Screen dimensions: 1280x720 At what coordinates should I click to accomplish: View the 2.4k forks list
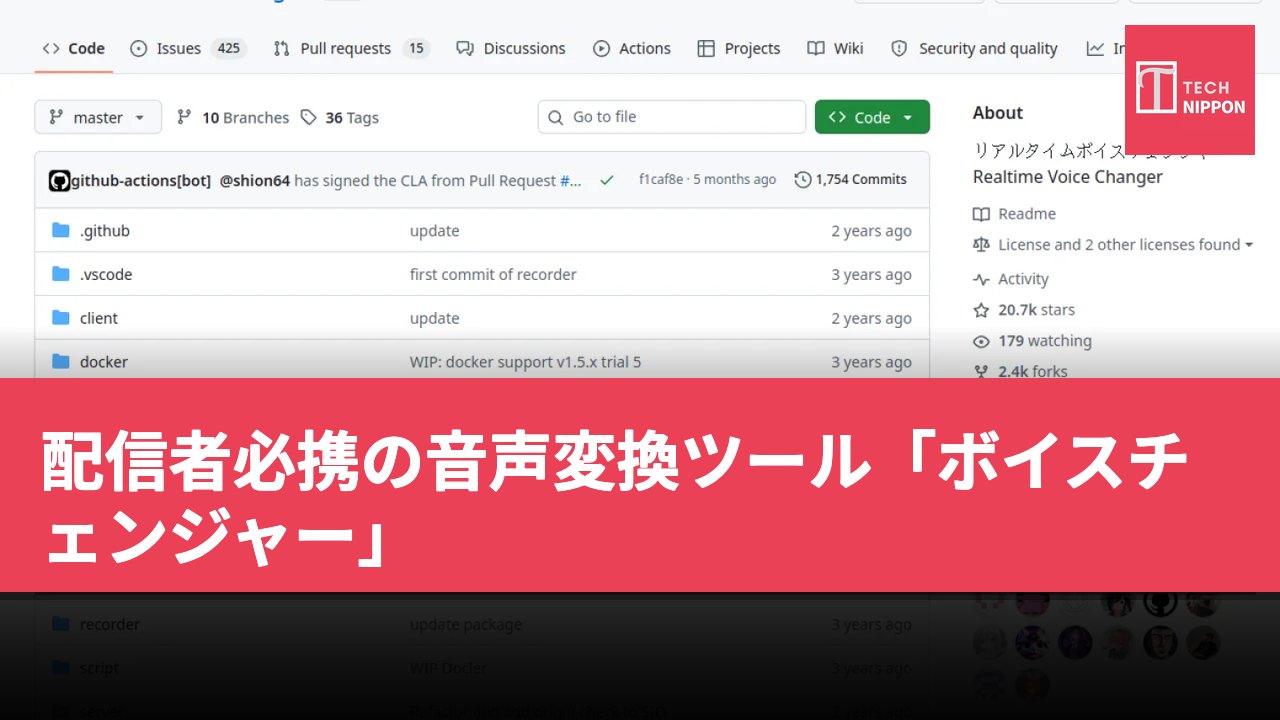[1021, 371]
